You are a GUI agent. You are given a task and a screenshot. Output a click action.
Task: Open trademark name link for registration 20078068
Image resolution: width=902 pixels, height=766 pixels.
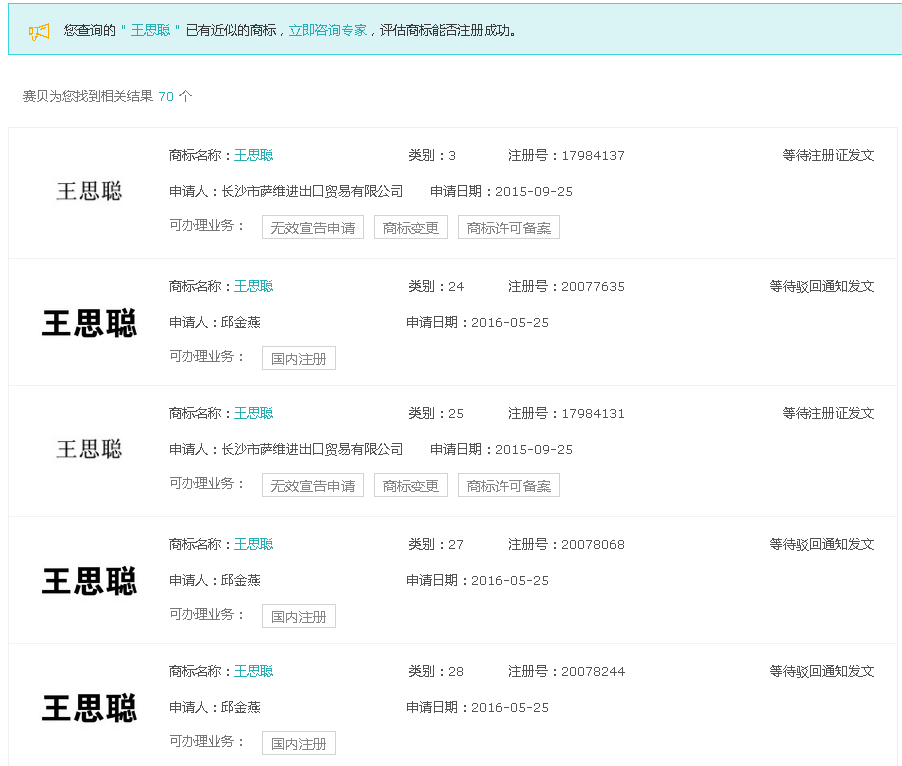pos(253,545)
